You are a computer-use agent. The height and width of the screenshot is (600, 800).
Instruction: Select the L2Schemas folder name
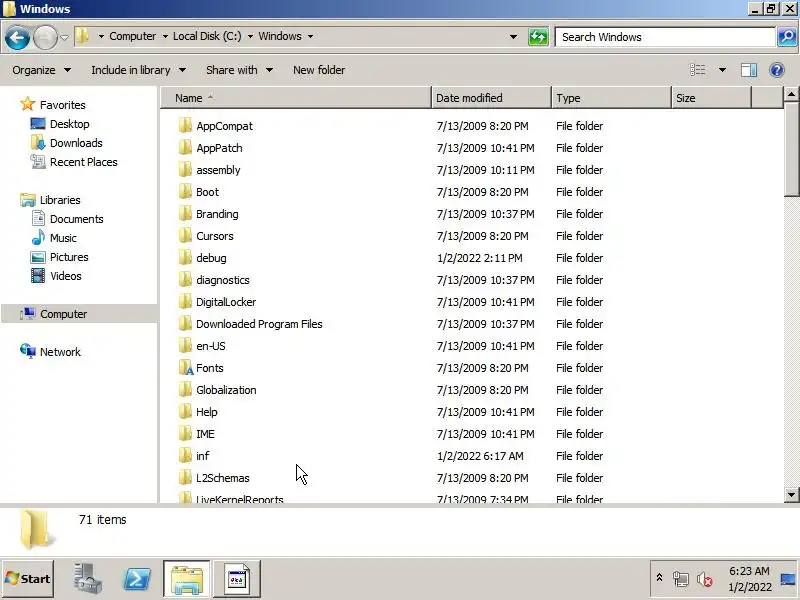(222, 478)
